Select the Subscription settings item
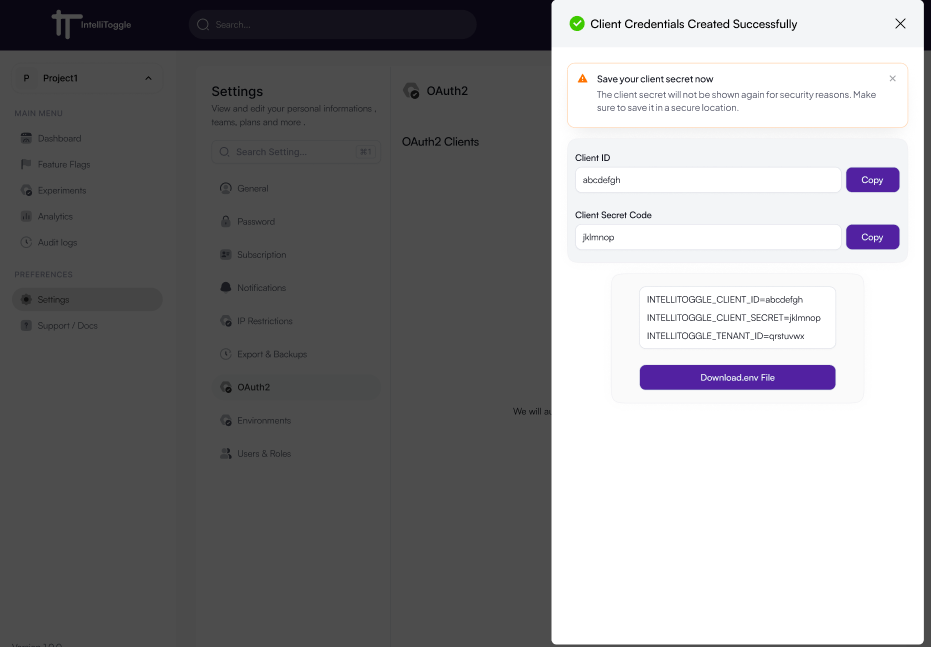Viewport: 931px width, 647px height. (x=261, y=255)
